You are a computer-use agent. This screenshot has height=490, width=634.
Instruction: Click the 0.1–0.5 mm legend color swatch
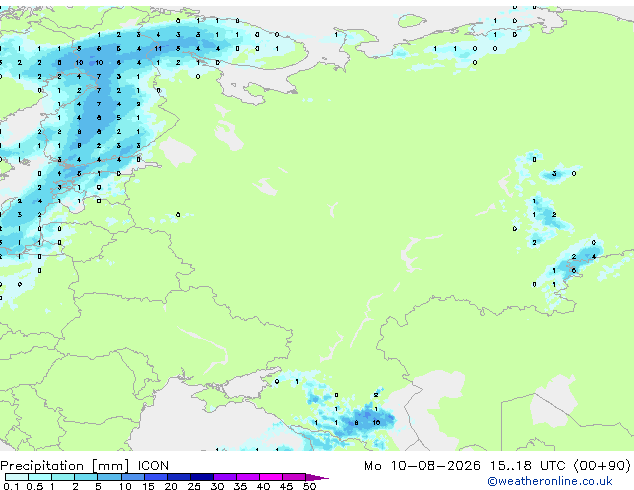tap(17, 477)
